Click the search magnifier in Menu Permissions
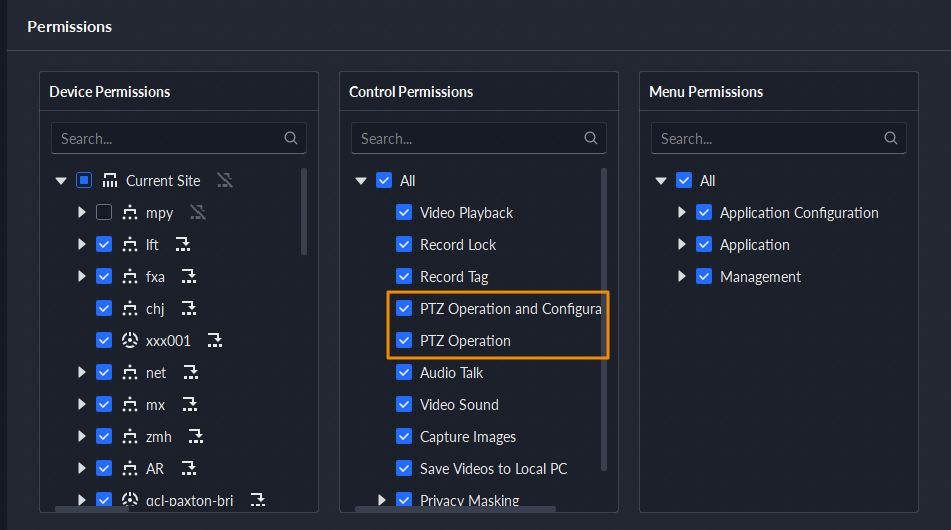This screenshot has height=530, width=951. [x=890, y=139]
